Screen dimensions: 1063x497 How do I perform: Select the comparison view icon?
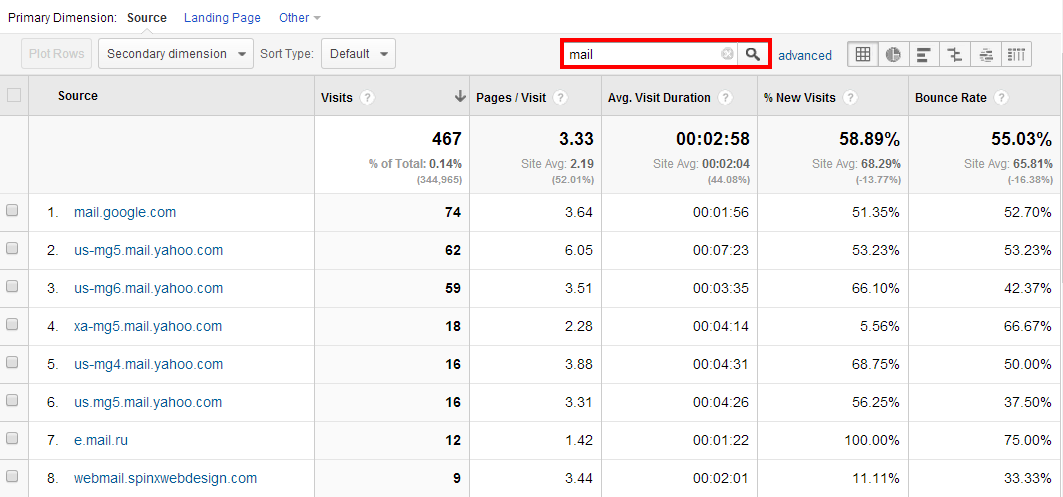click(x=955, y=54)
